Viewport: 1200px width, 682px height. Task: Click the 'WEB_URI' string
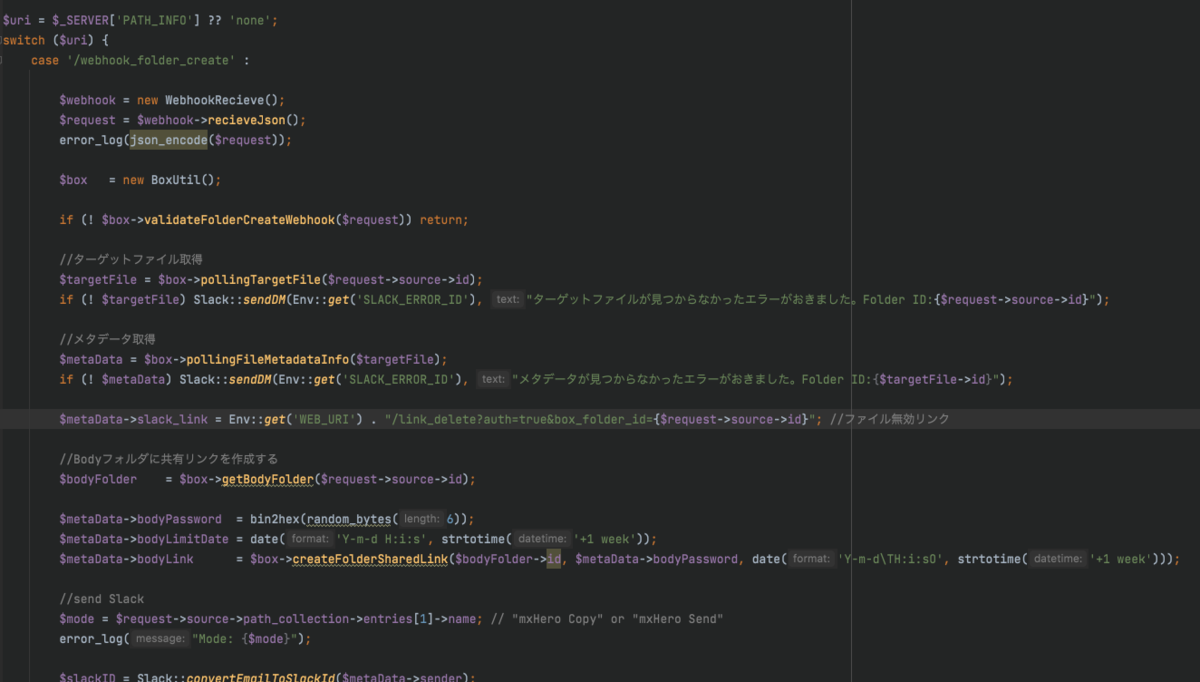pos(326,419)
